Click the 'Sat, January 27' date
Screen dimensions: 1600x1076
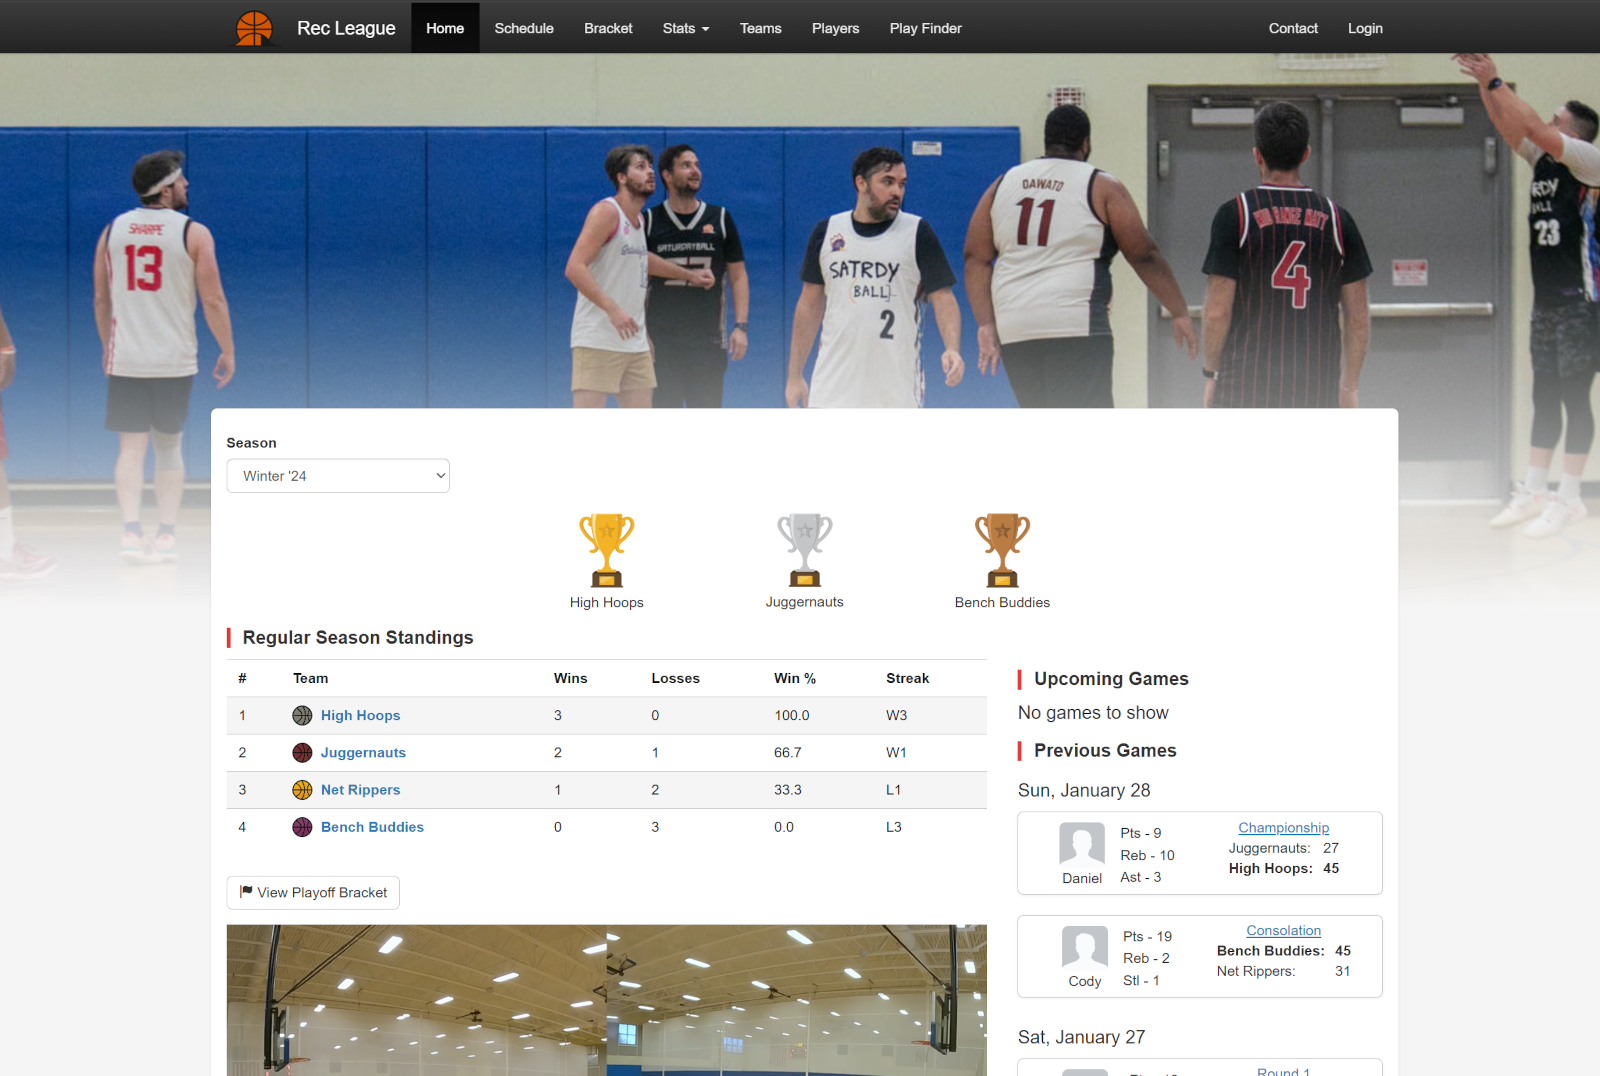(x=1081, y=1037)
